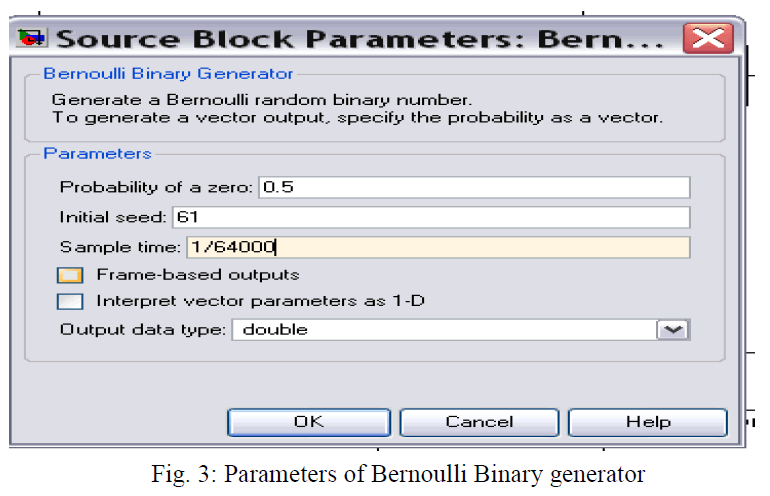
Task: Click the Simulink block icon in title bar
Action: 31,37
